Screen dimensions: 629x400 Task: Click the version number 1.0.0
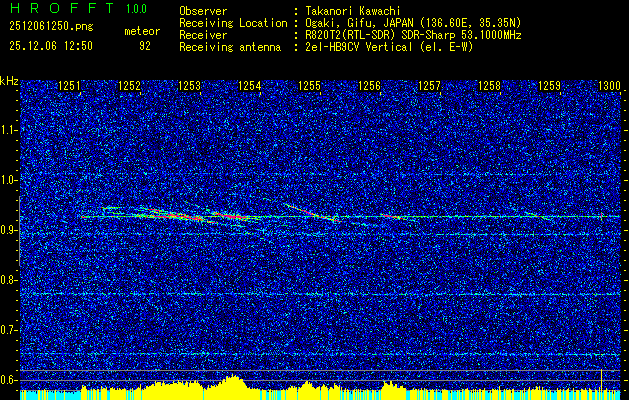click(136, 9)
